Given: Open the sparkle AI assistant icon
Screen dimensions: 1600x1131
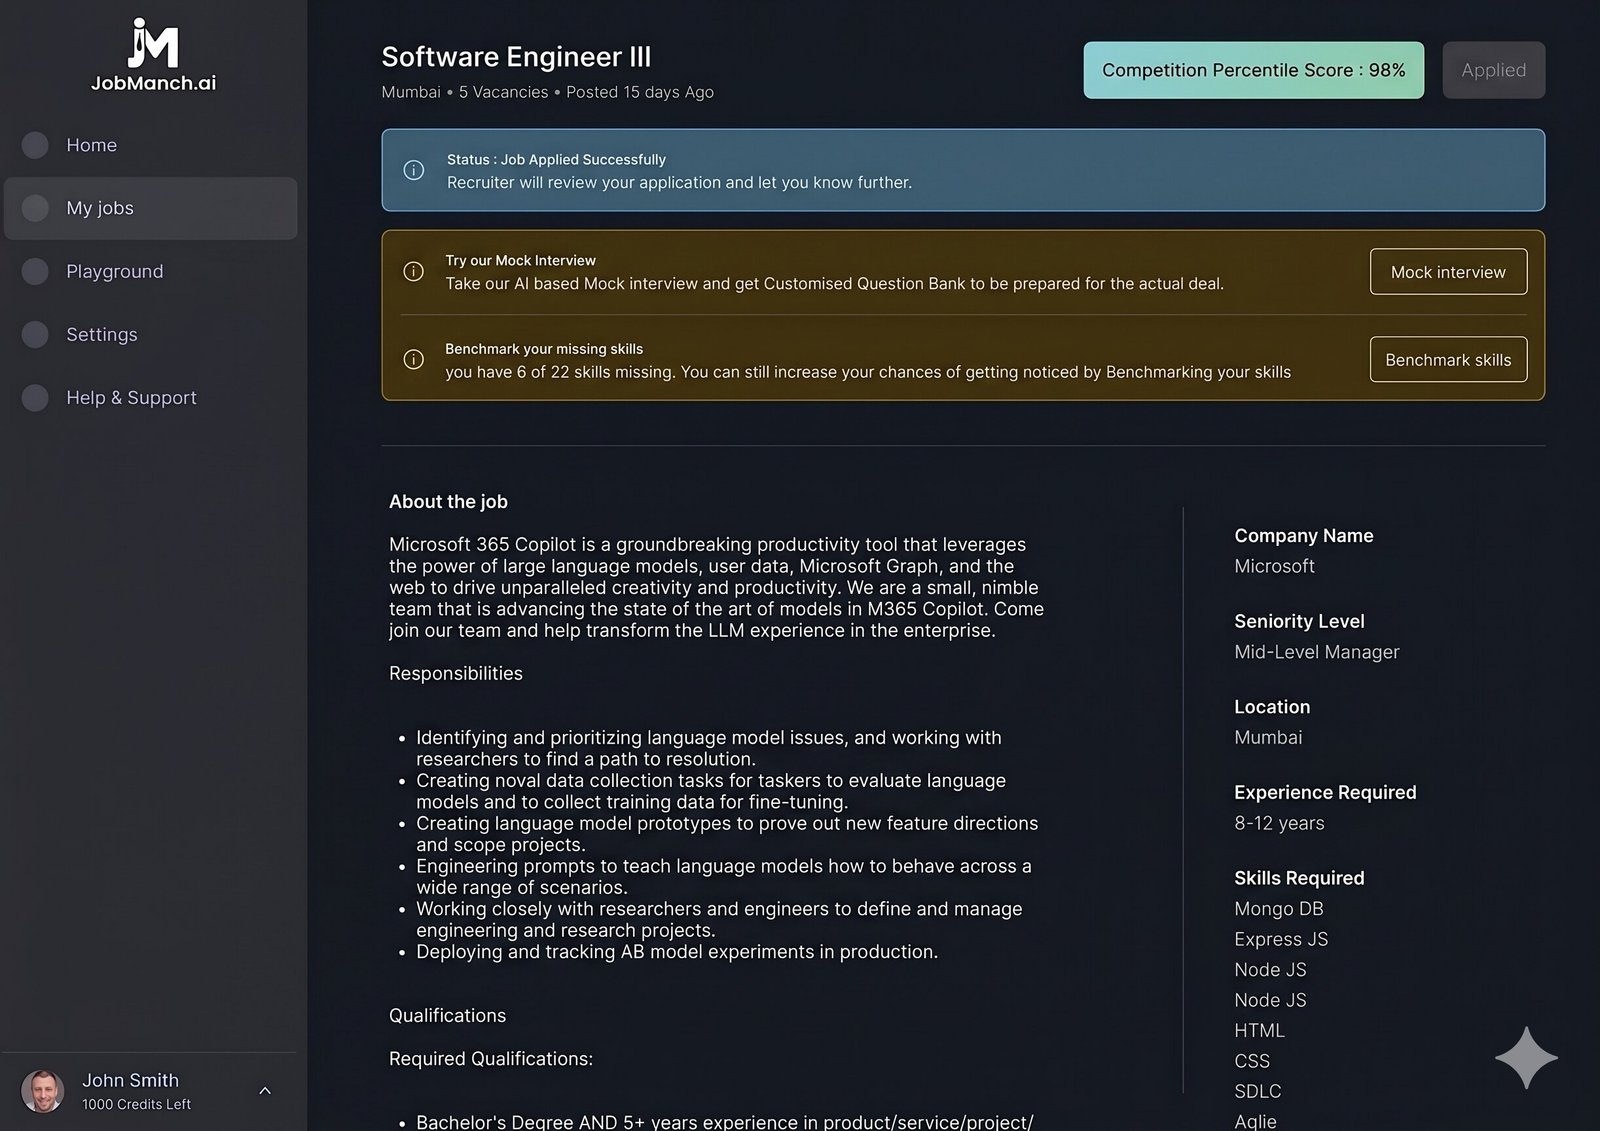Looking at the screenshot, I should click(1526, 1057).
